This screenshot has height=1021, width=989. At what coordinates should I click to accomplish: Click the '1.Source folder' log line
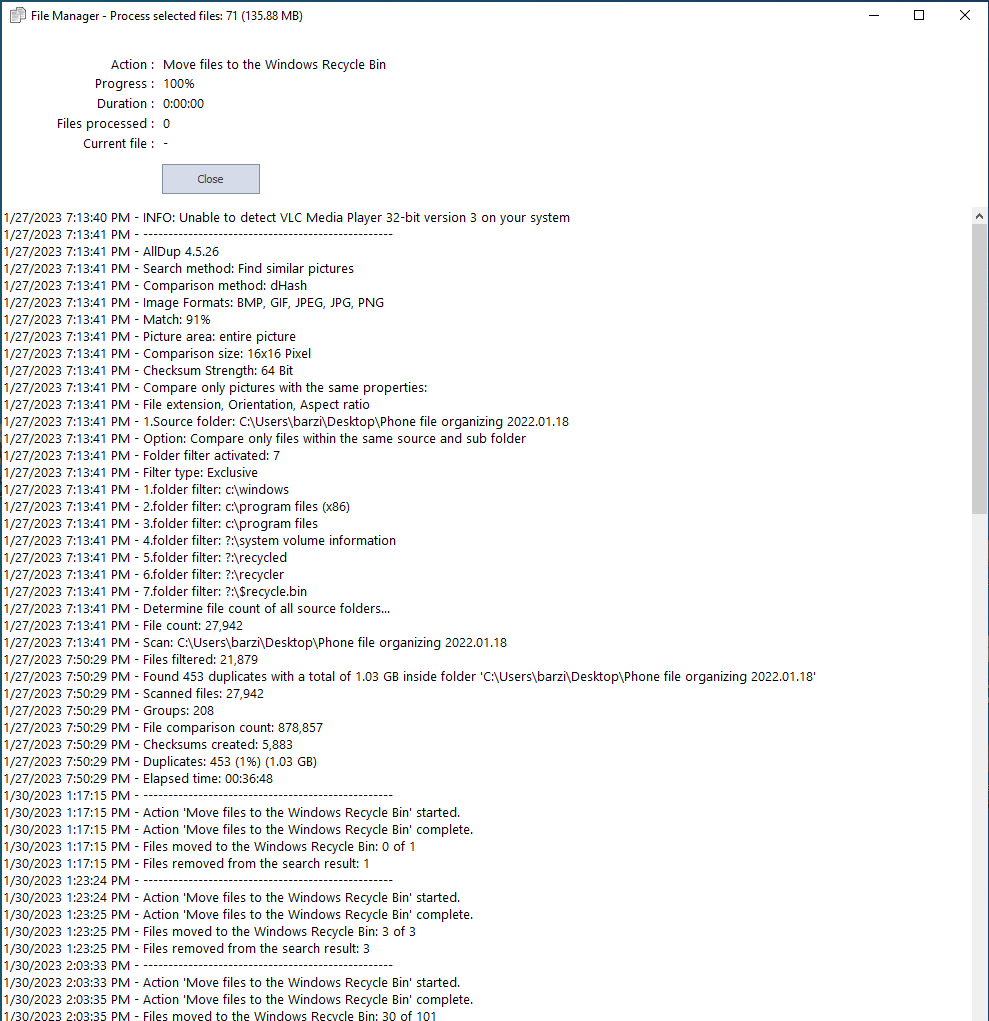coord(355,422)
